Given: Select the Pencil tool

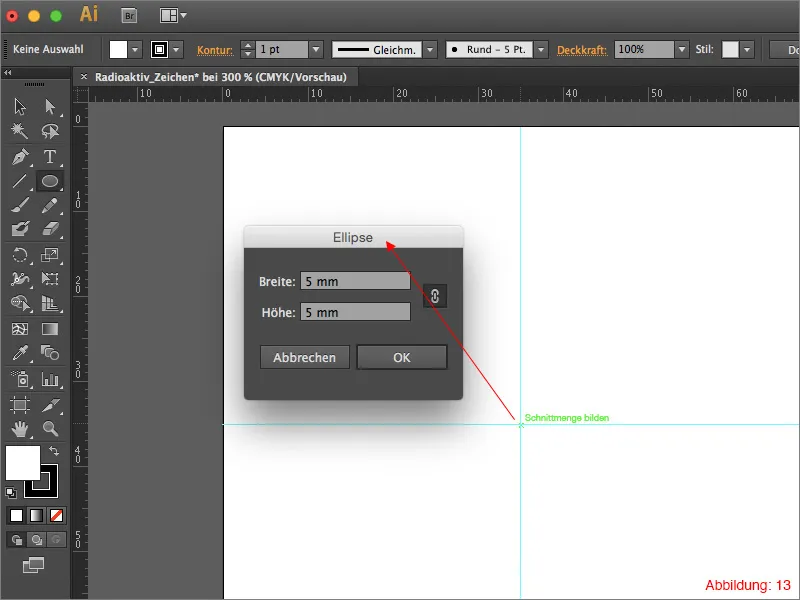Looking at the screenshot, I should click(50, 205).
